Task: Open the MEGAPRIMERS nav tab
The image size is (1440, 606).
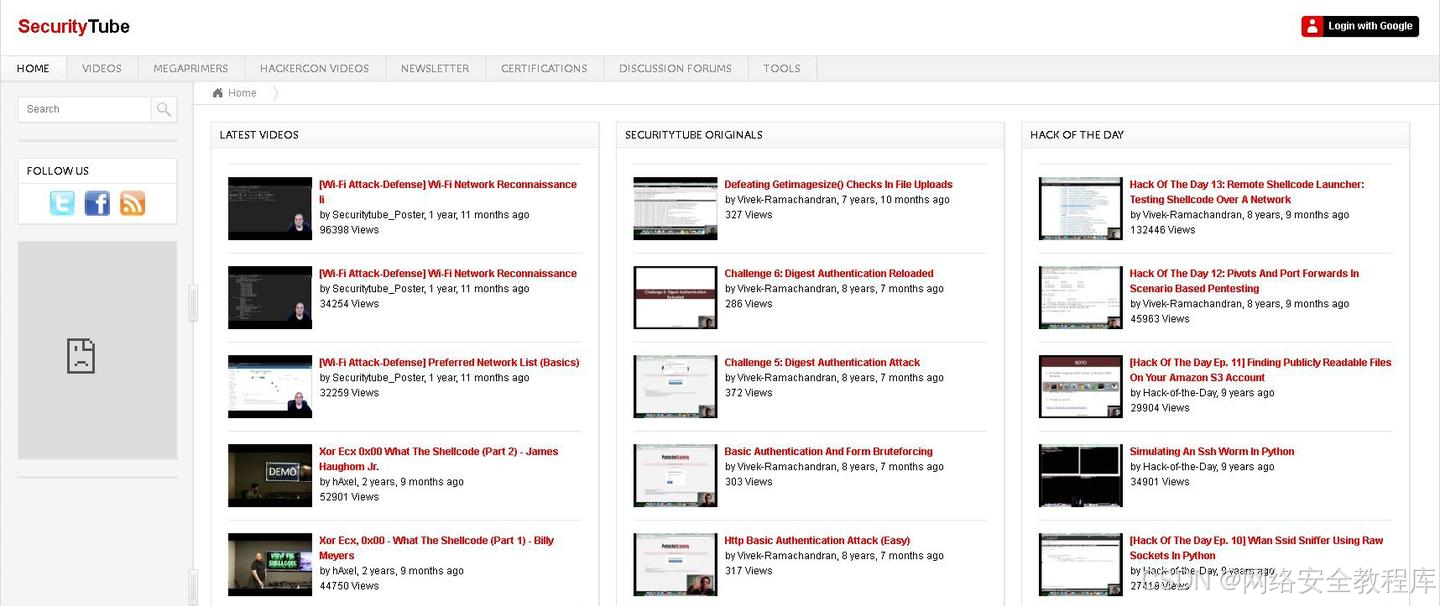Action: point(191,68)
